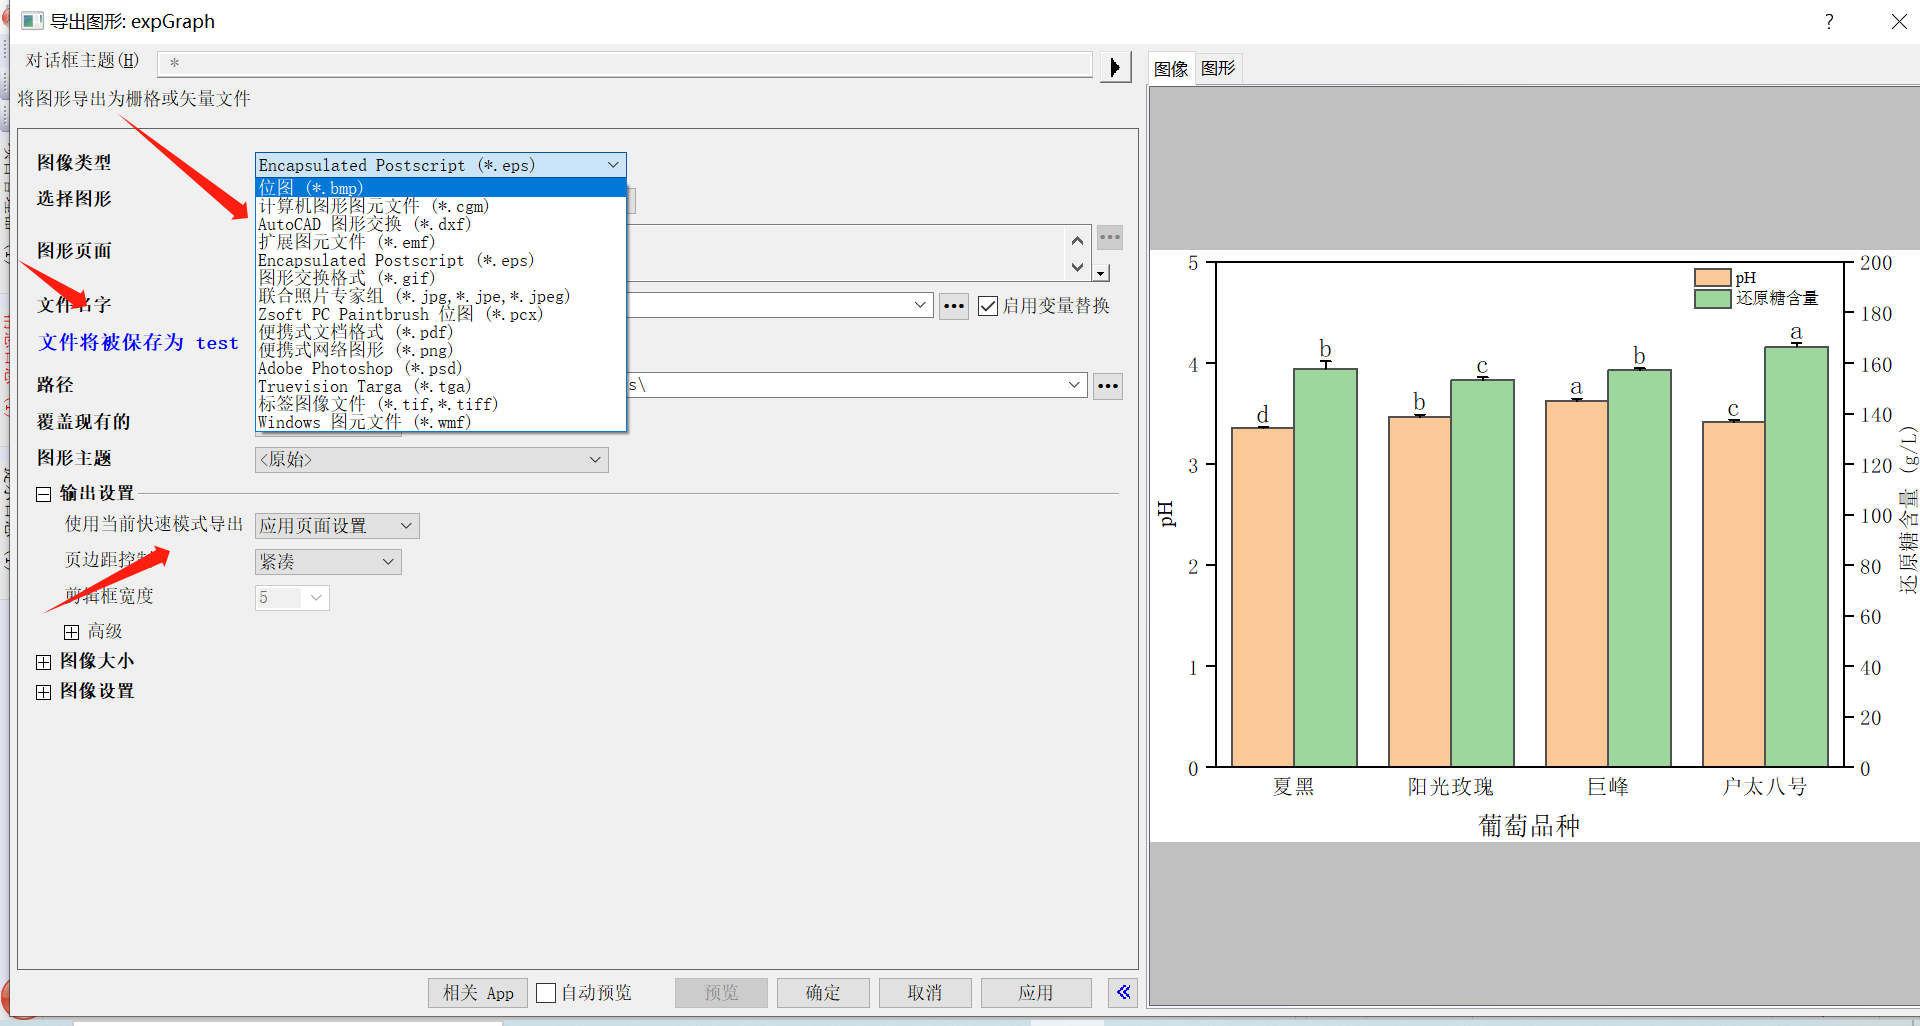Click the dialog theme arrow button

1114,67
